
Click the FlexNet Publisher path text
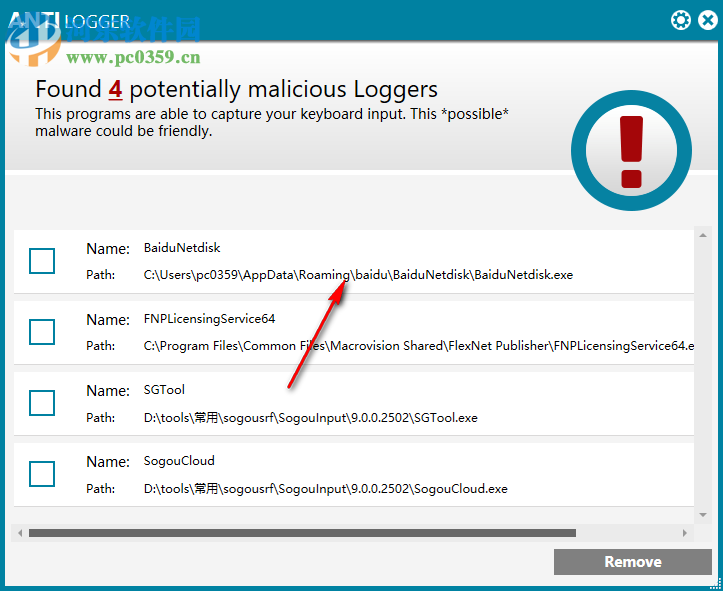coord(419,346)
